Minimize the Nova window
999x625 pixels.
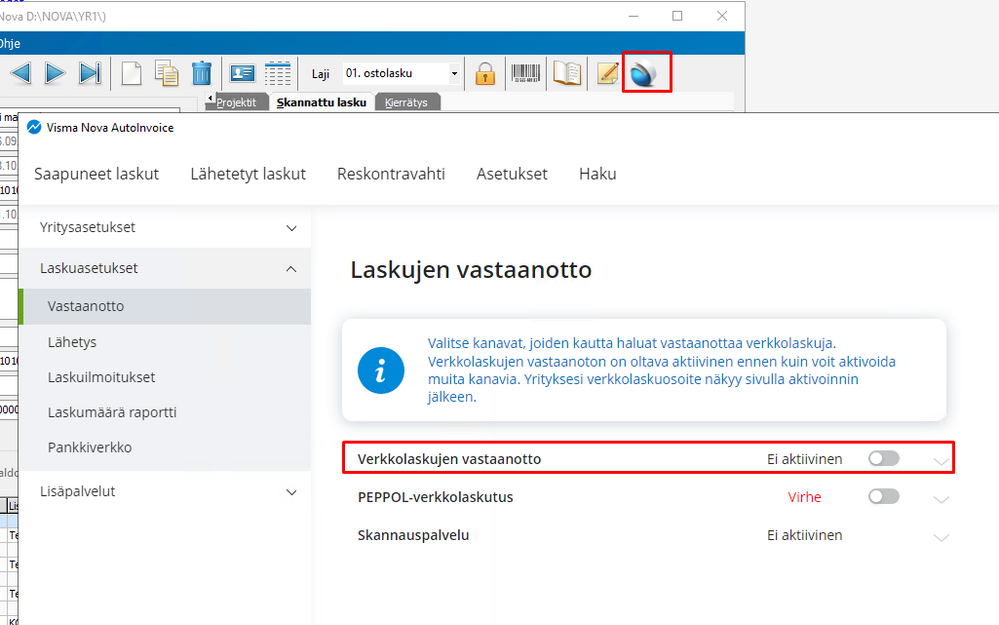[x=633, y=16]
